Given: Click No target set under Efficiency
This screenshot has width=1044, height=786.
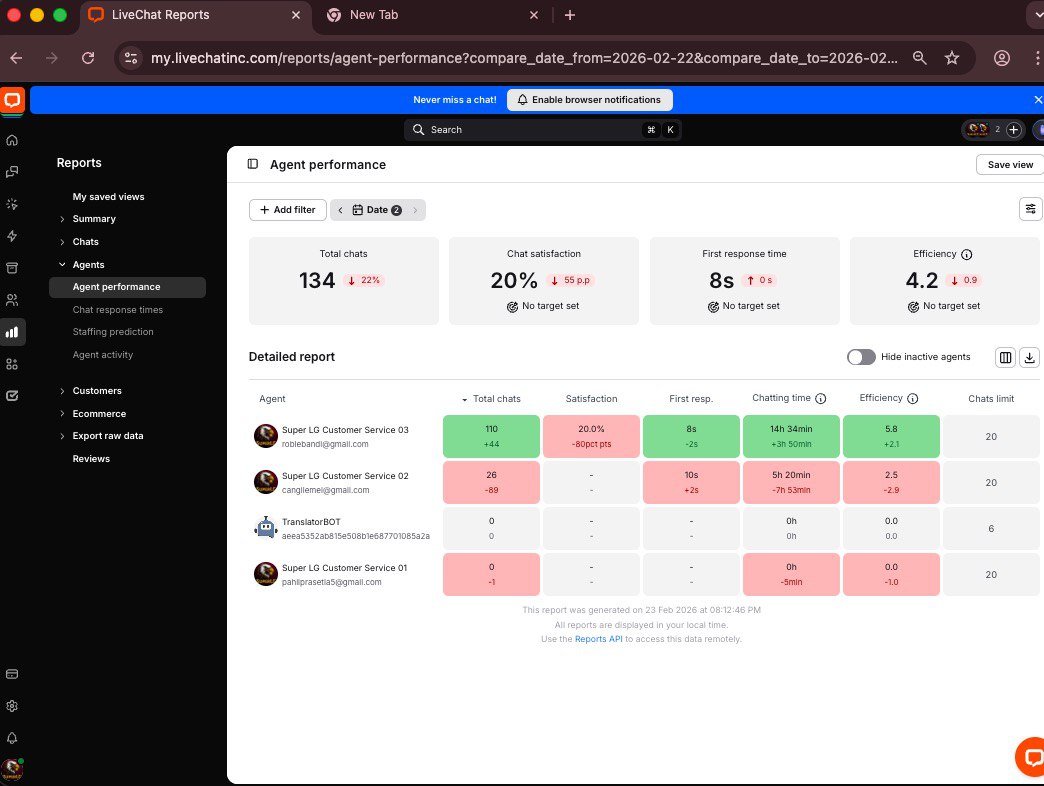Looking at the screenshot, I should coord(944,306).
